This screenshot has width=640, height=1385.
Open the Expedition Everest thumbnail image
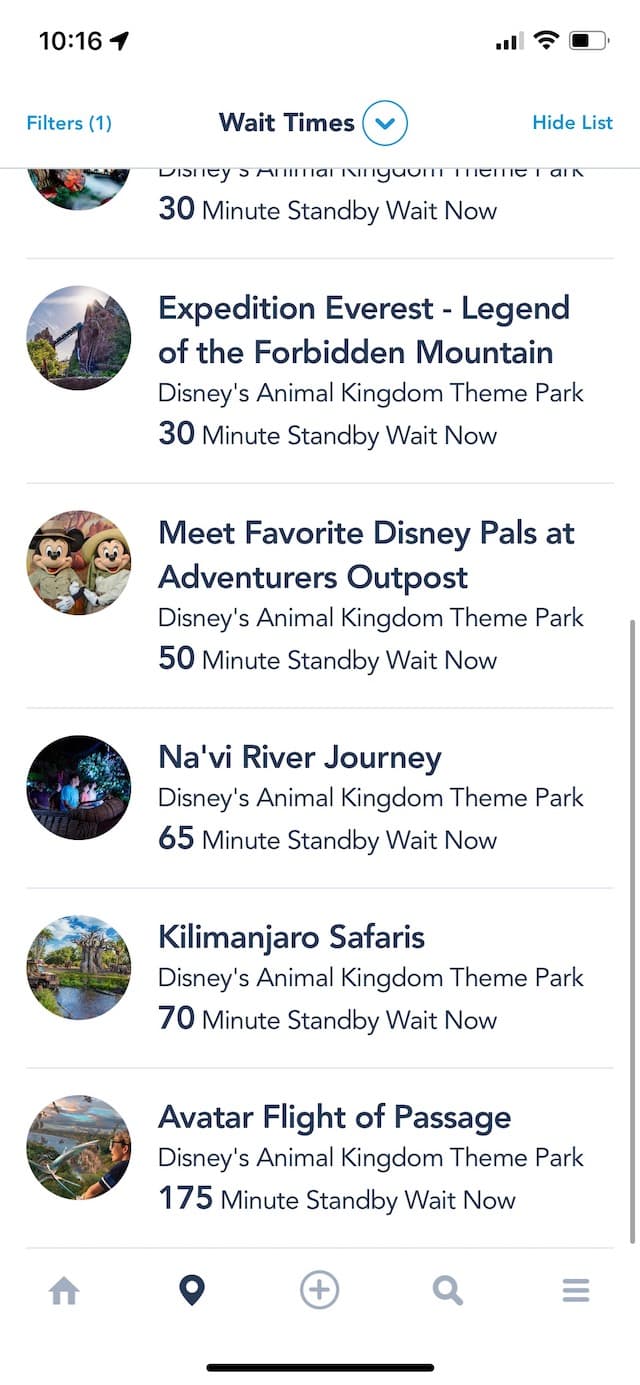pyautogui.click(x=79, y=337)
